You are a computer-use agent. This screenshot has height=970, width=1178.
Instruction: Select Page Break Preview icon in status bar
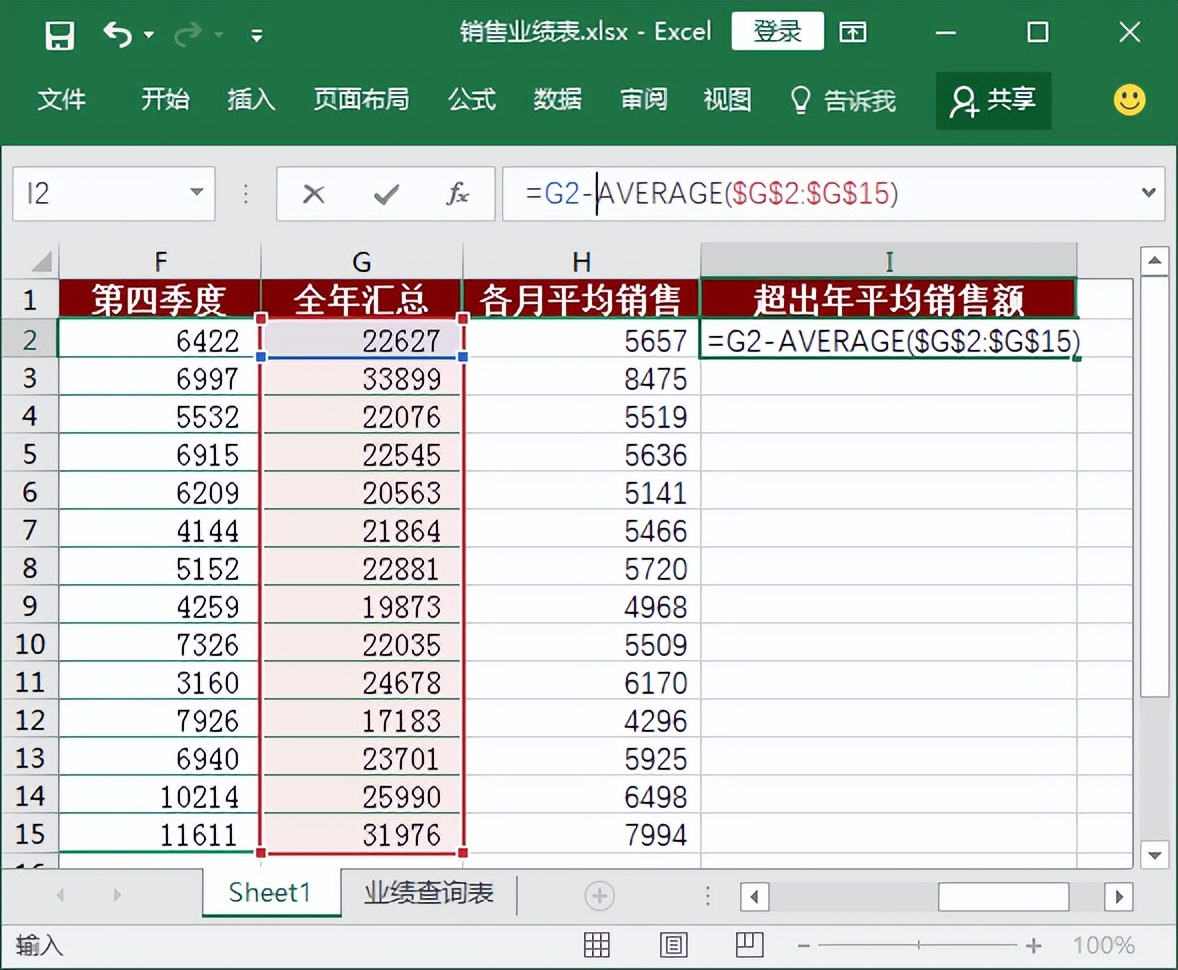749,944
